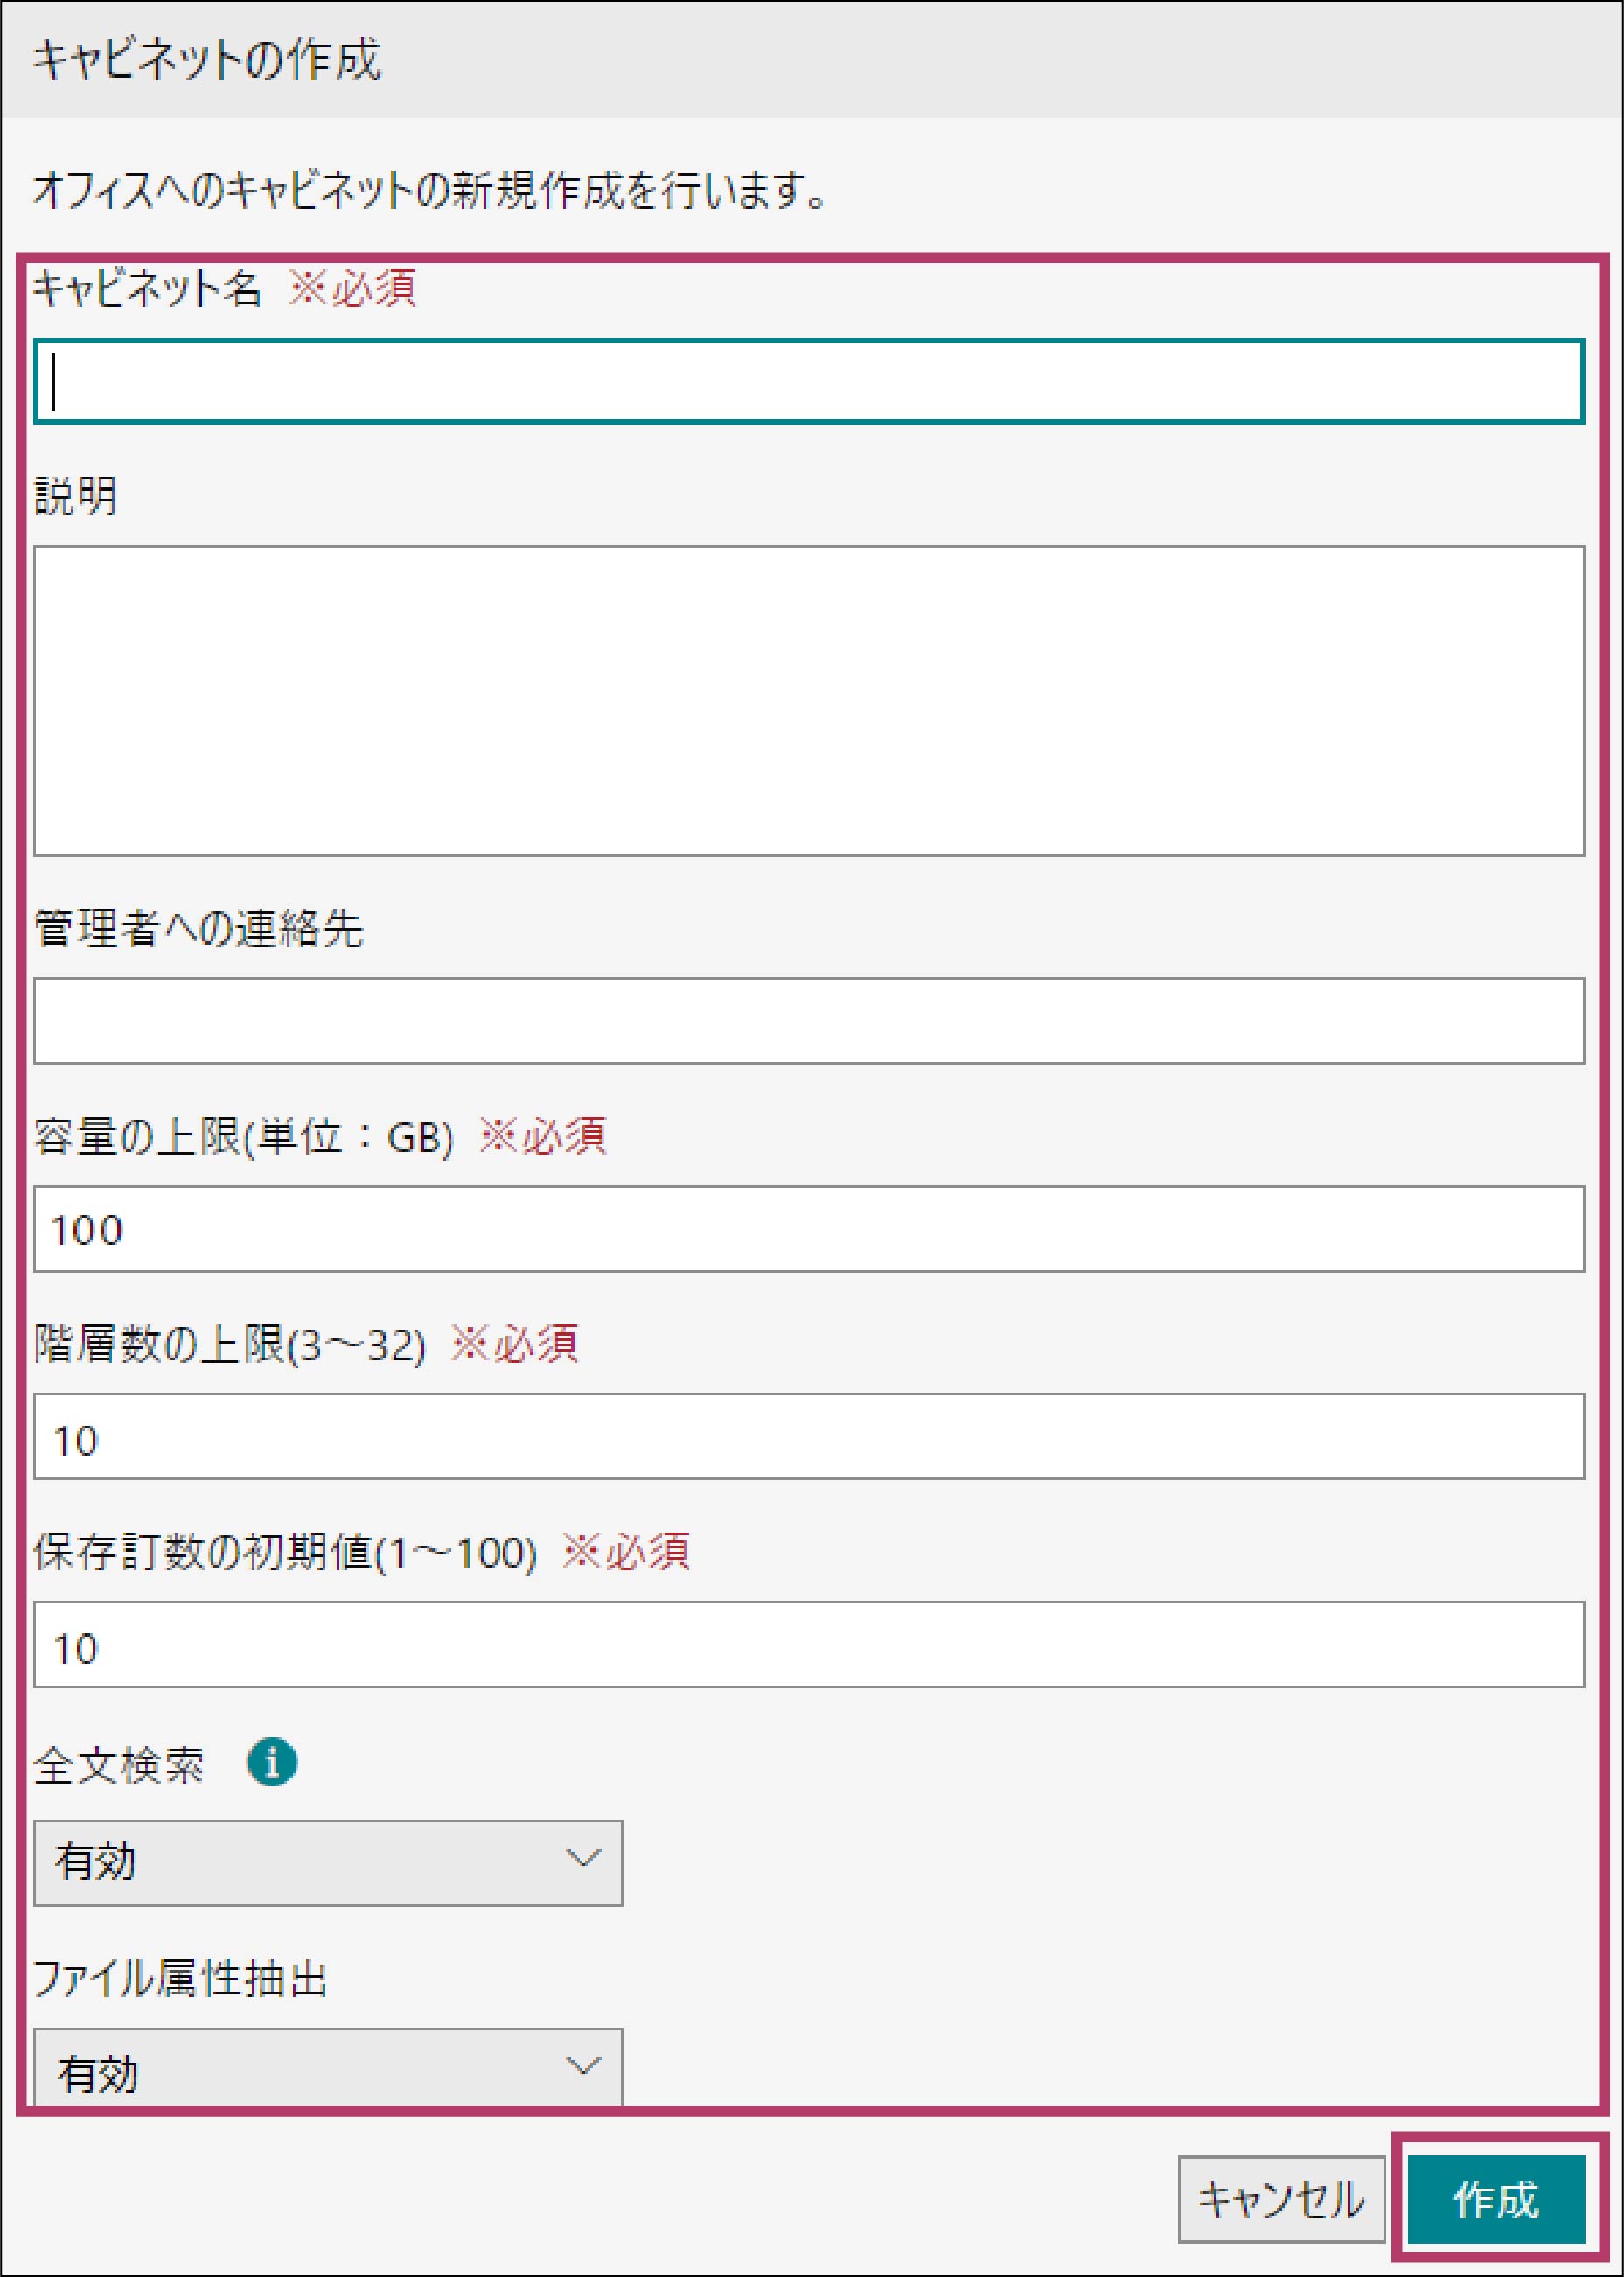The height and width of the screenshot is (2277, 1624).
Task: Click the info icon beside 全文検索
Action: tap(271, 1761)
